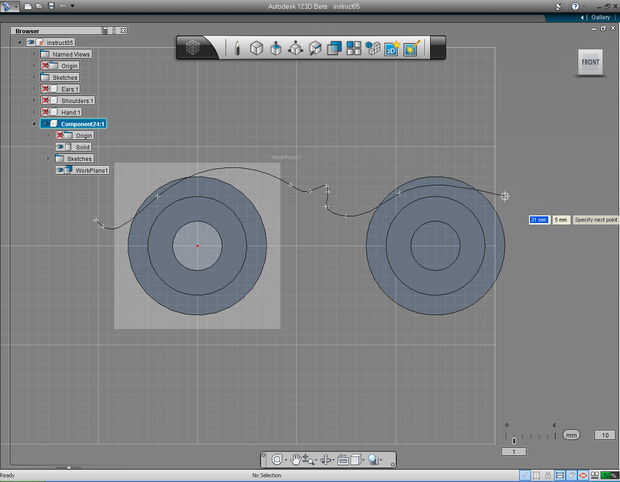The height and width of the screenshot is (482, 620).
Task: Hide WorkPlane1 using its eye icon
Action: 61,170
